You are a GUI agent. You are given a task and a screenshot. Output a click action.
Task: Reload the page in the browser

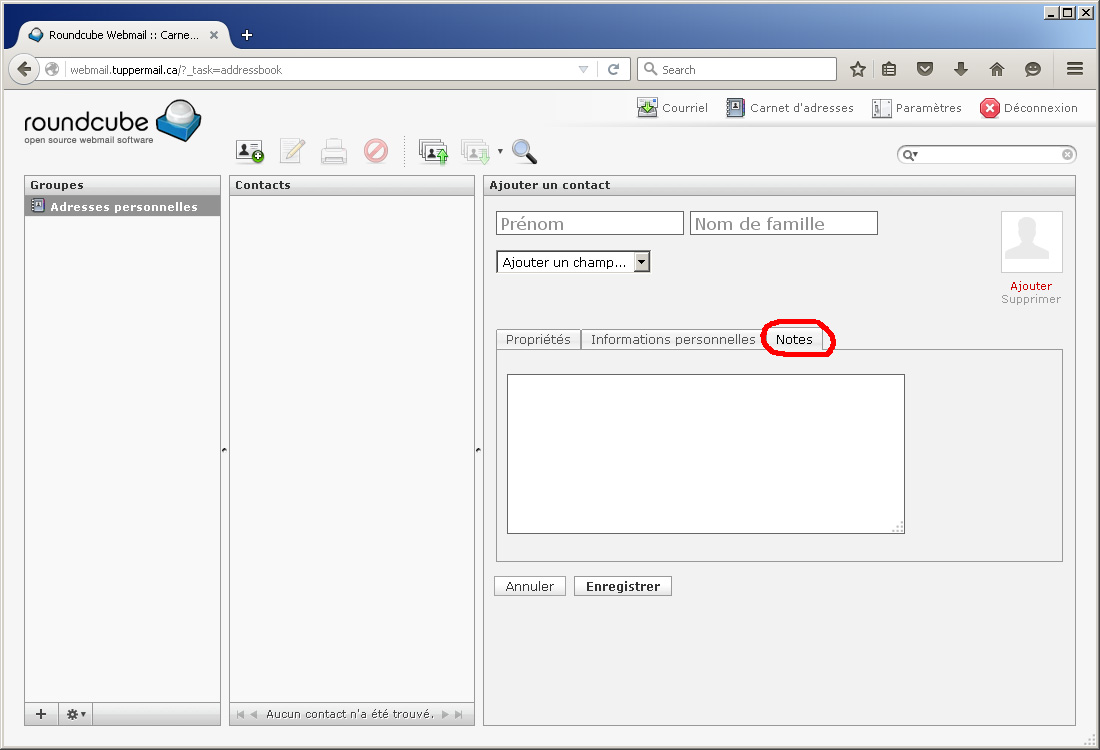pos(613,69)
